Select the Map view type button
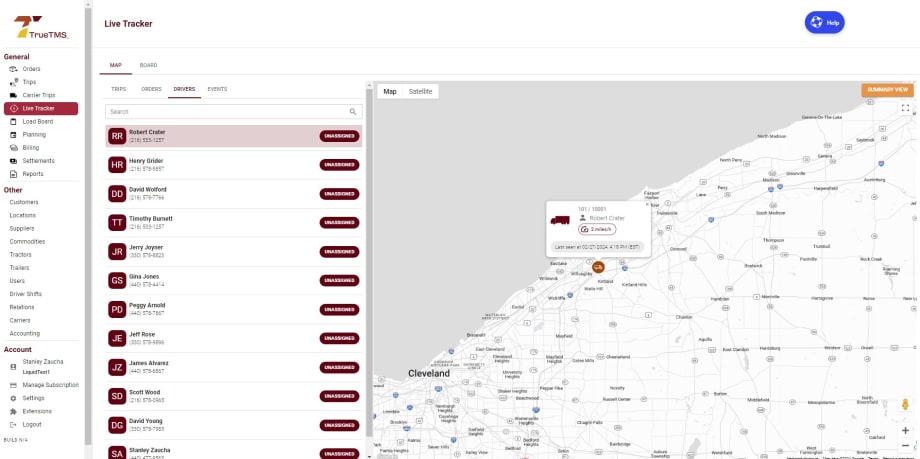This screenshot has width=920, height=459. (x=390, y=91)
